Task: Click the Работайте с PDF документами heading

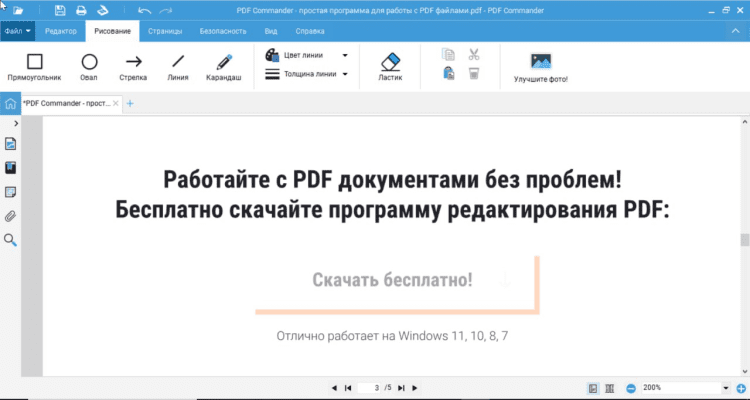Action: (393, 179)
